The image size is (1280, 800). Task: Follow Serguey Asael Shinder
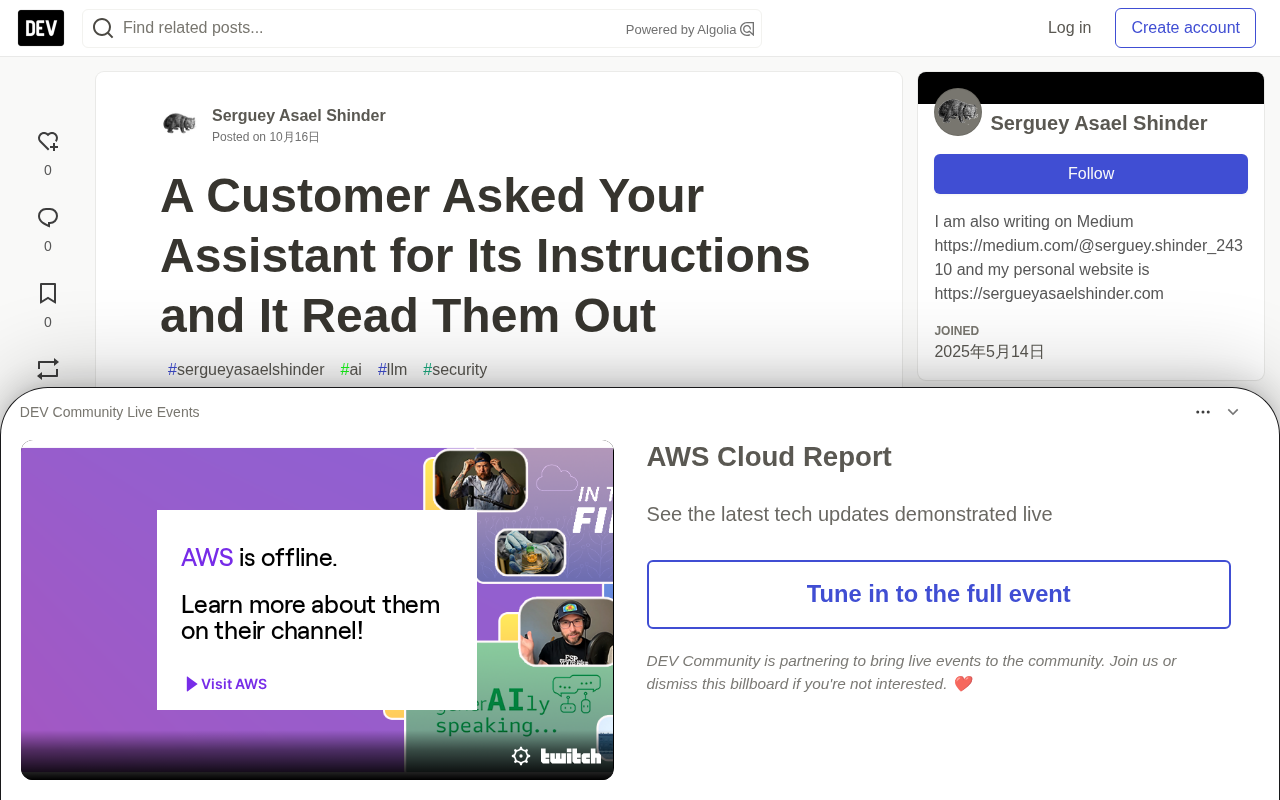tap(1091, 174)
